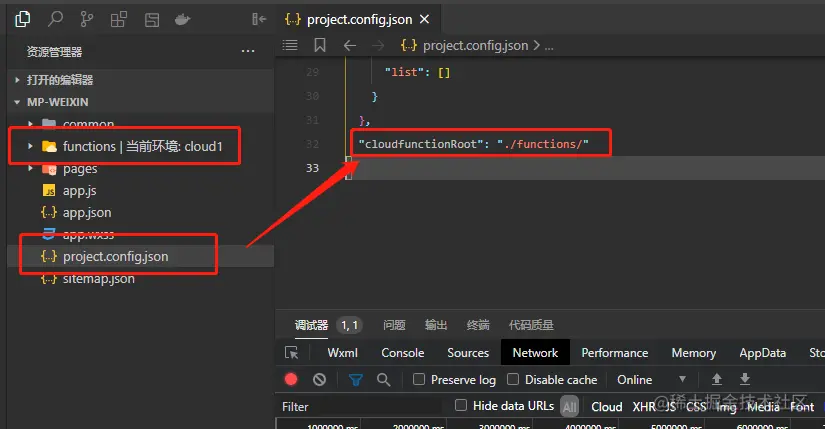Switch to the 调试器 panel tab
Screen dimensions: 825x429
311,325
